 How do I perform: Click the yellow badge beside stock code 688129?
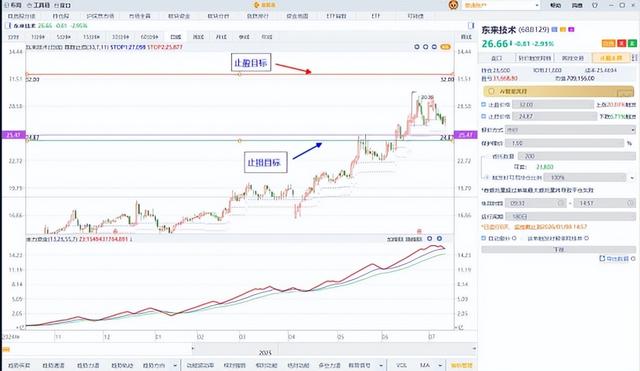563,29
